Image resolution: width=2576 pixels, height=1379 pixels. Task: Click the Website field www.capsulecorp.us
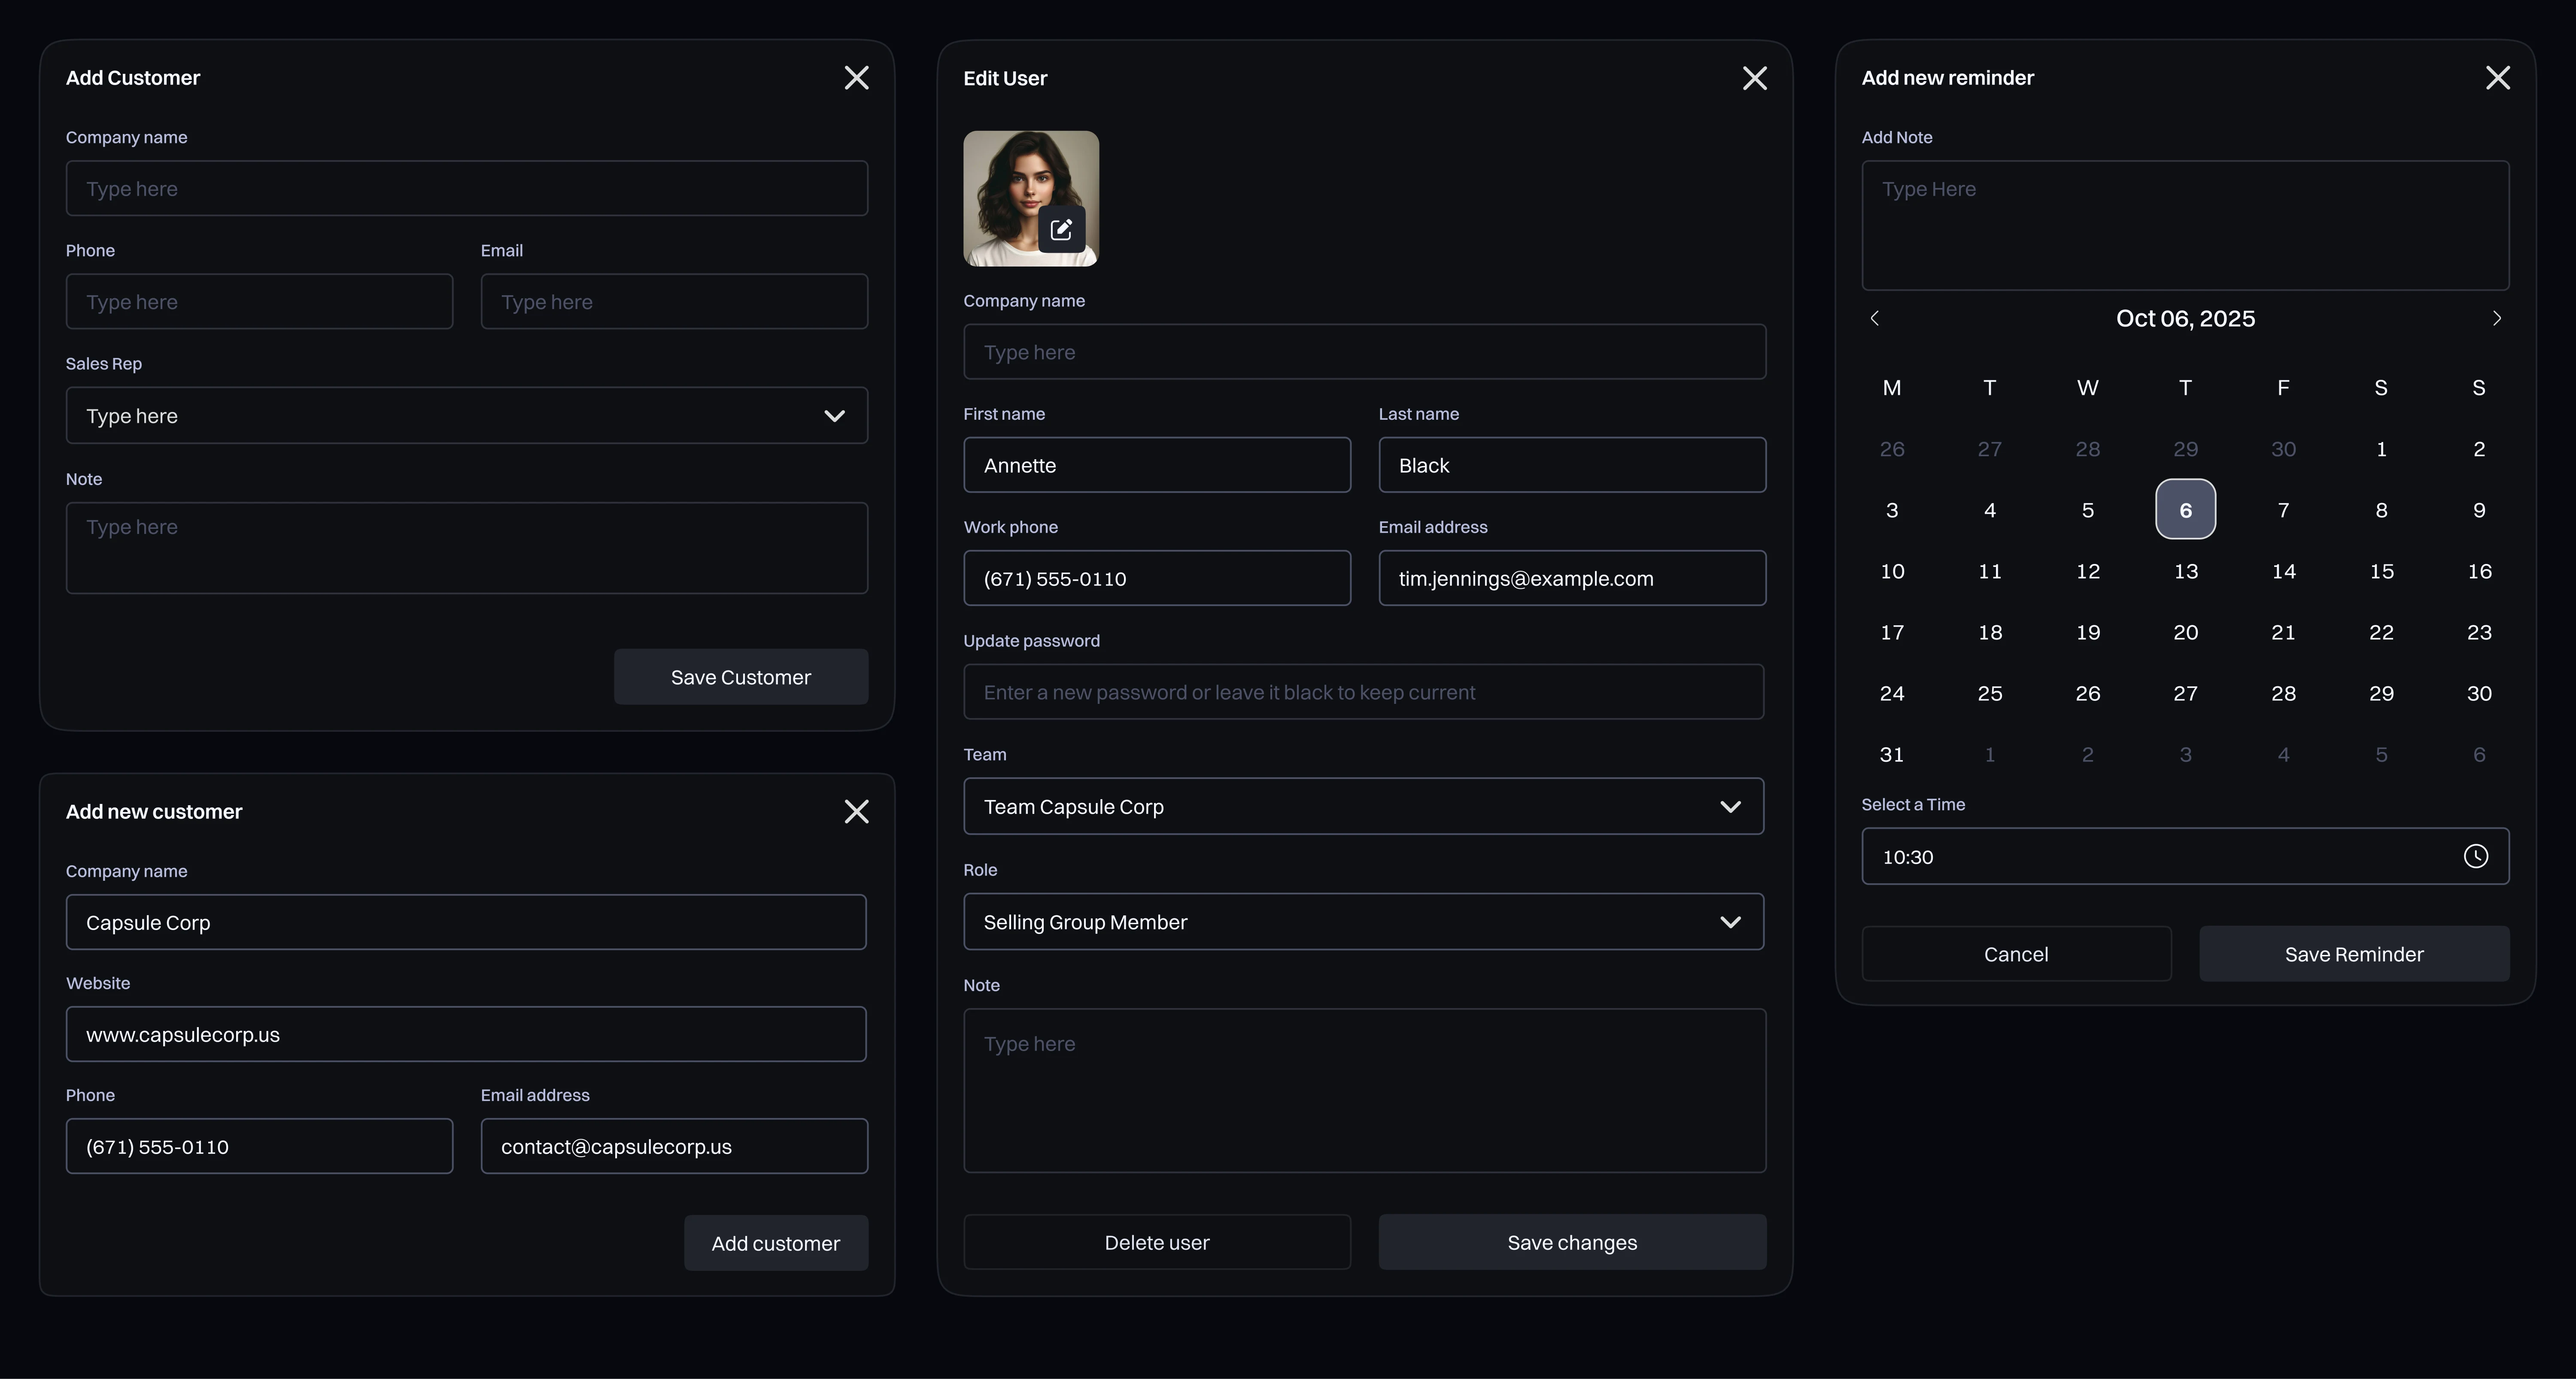pyautogui.click(x=466, y=1034)
